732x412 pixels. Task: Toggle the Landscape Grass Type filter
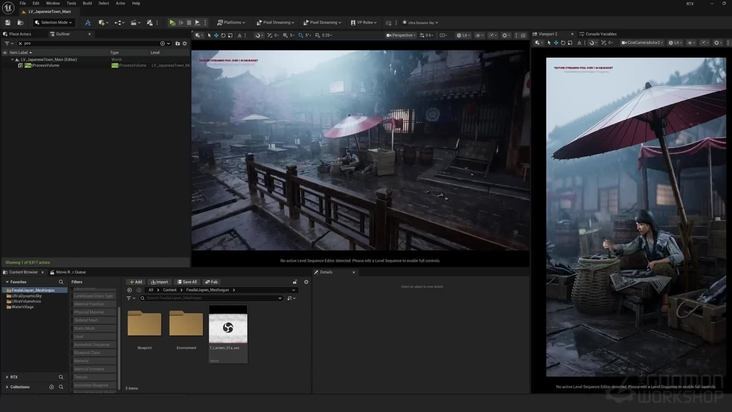94,296
